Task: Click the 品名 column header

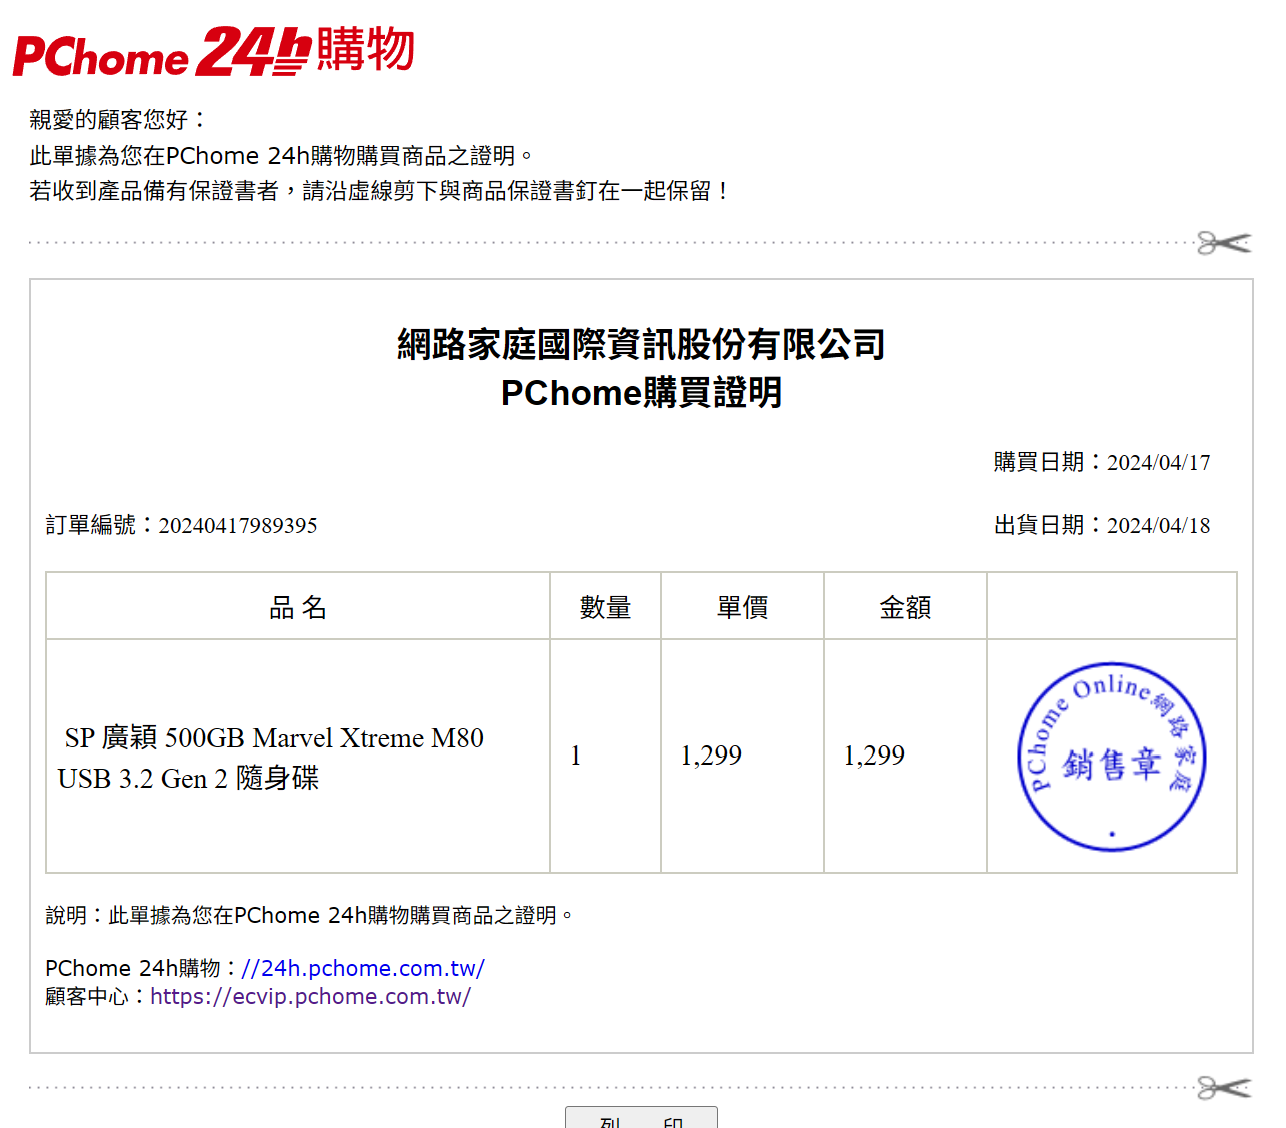Action: pos(298,607)
